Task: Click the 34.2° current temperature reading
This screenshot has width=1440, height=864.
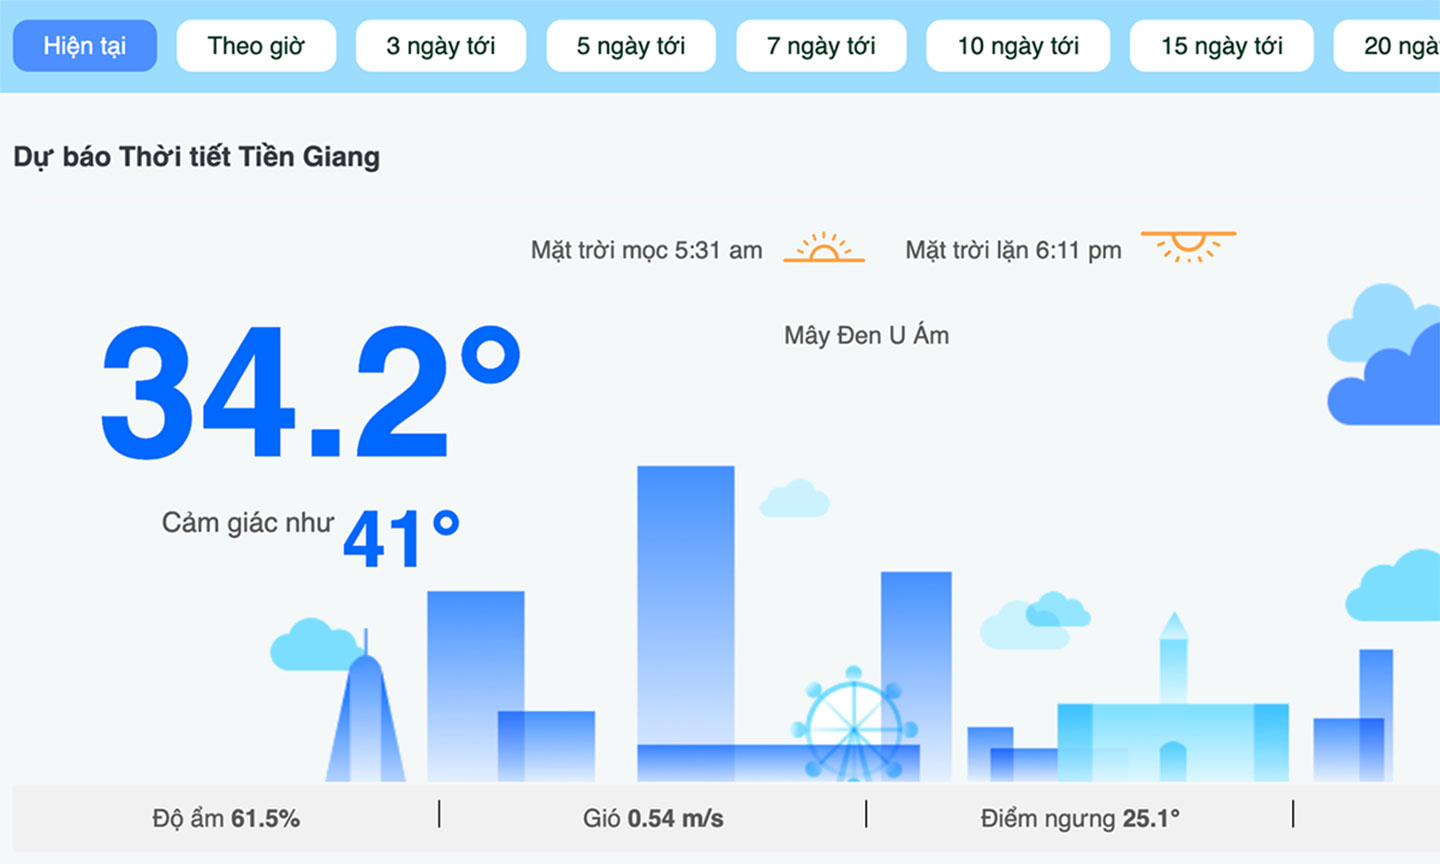Action: tap(311, 392)
